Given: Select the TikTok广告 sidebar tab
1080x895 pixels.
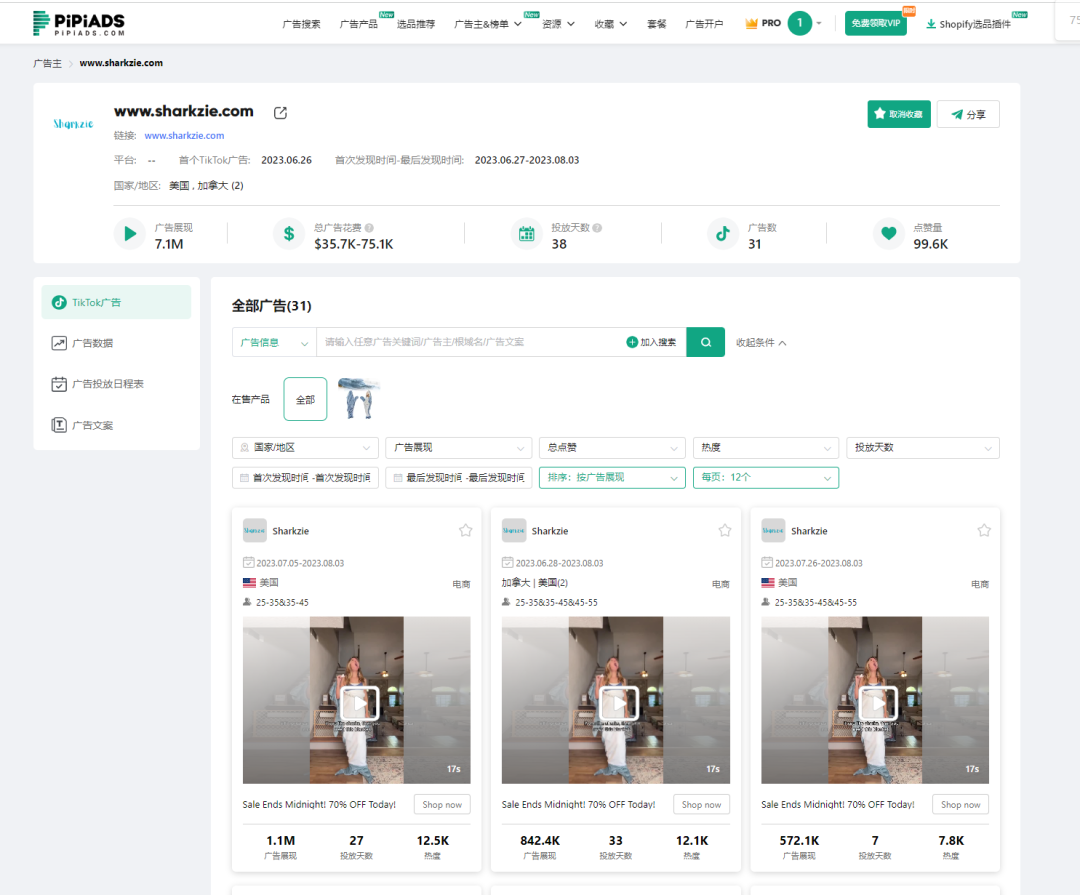Looking at the screenshot, I should 116,302.
